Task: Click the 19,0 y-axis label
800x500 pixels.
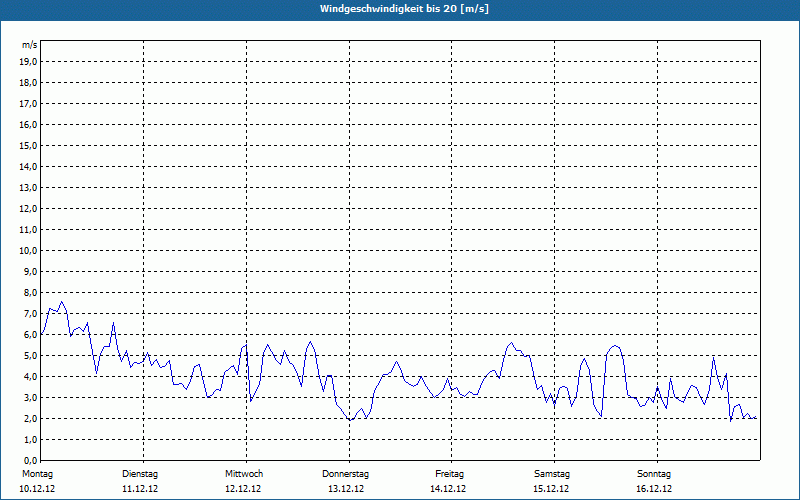Action: [x=28, y=62]
